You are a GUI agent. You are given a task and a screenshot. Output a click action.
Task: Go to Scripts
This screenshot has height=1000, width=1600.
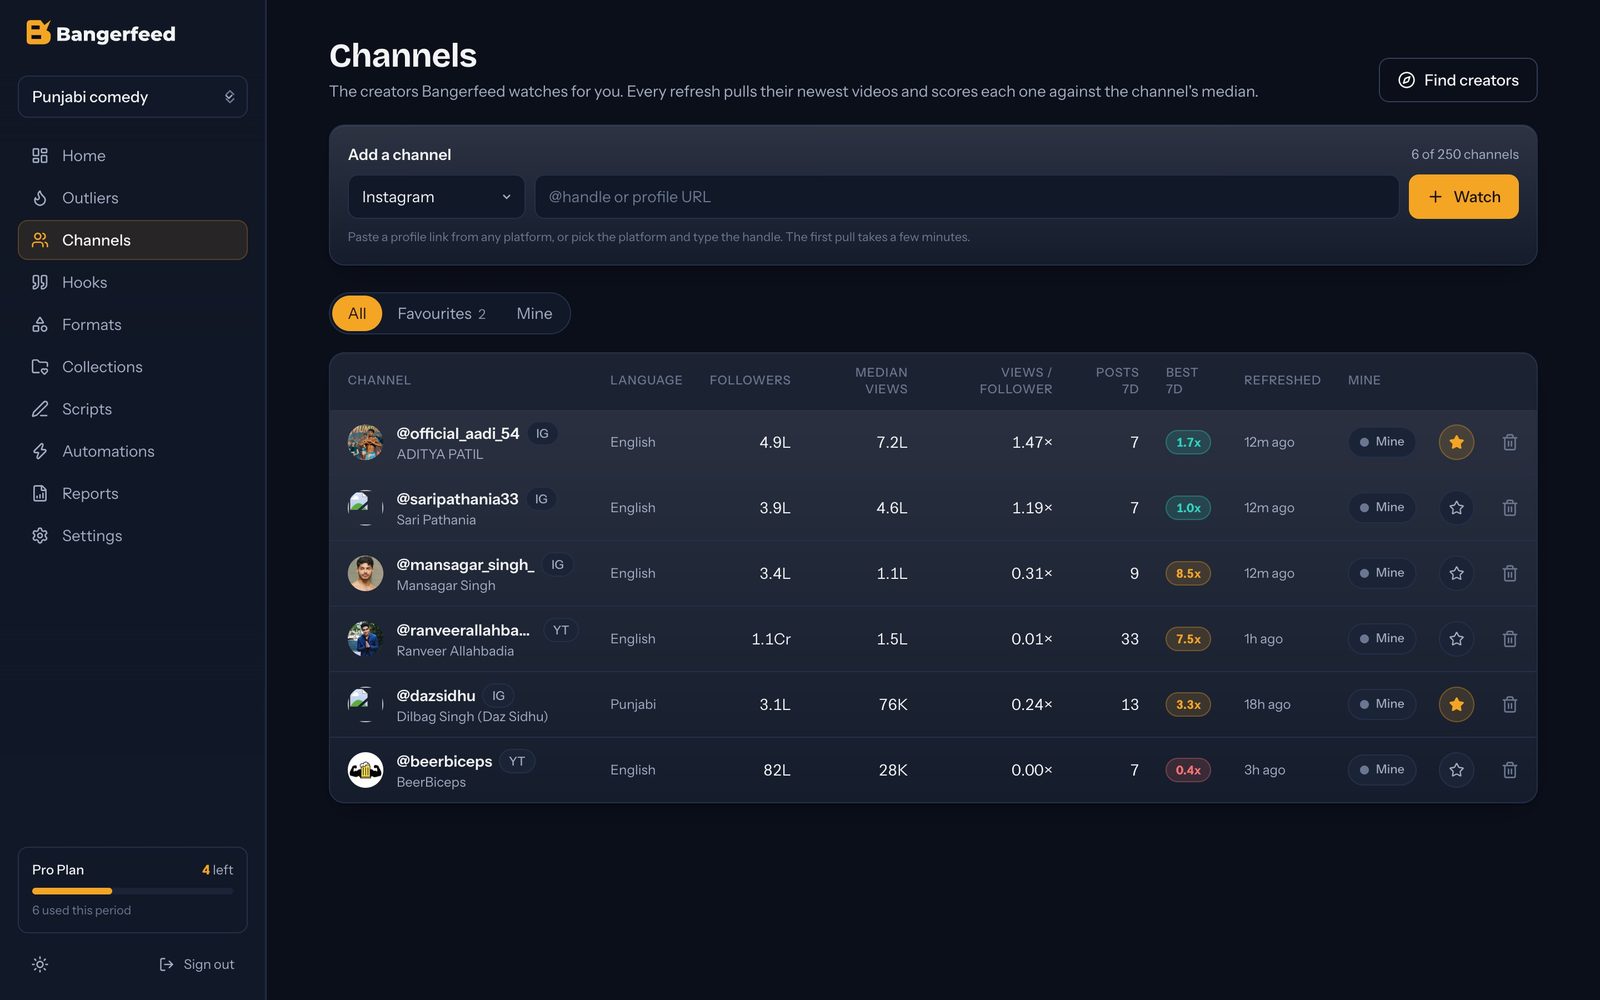[x=132, y=409]
